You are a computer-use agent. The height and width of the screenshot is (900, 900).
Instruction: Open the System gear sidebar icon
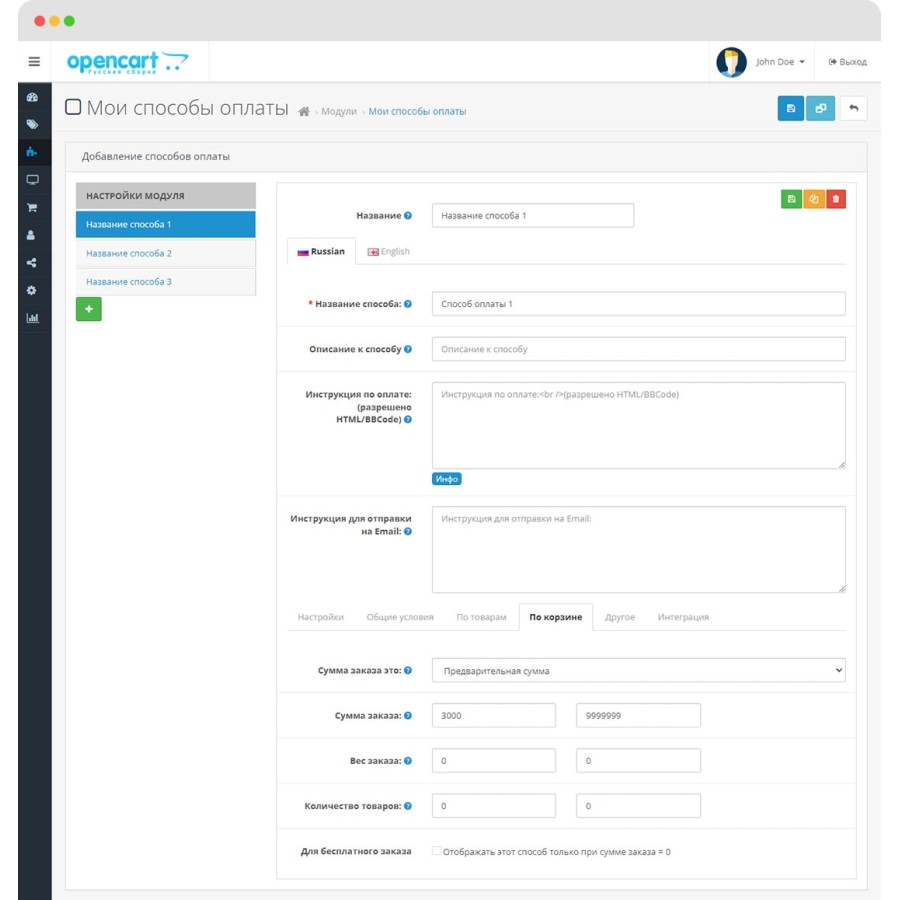(32, 290)
